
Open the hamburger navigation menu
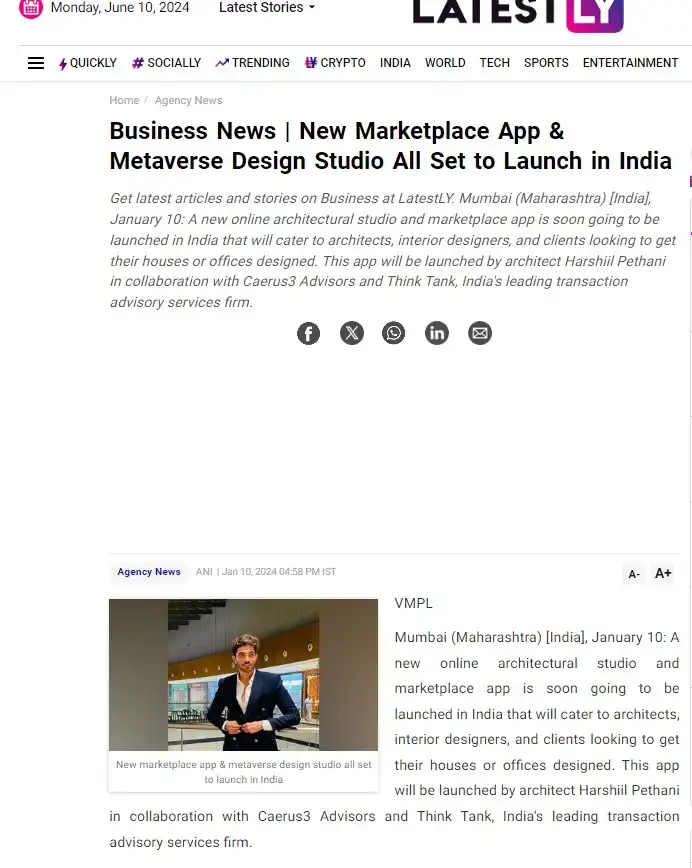pyautogui.click(x=36, y=63)
